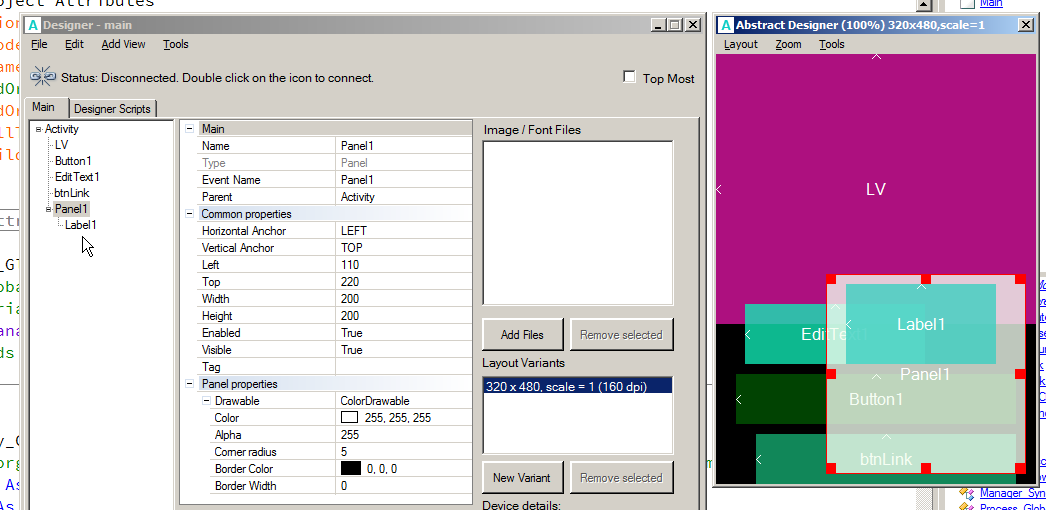Screen dimensions: 1046x510
Task: Open the Layout menu in Abstract Designer
Action: [740, 44]
